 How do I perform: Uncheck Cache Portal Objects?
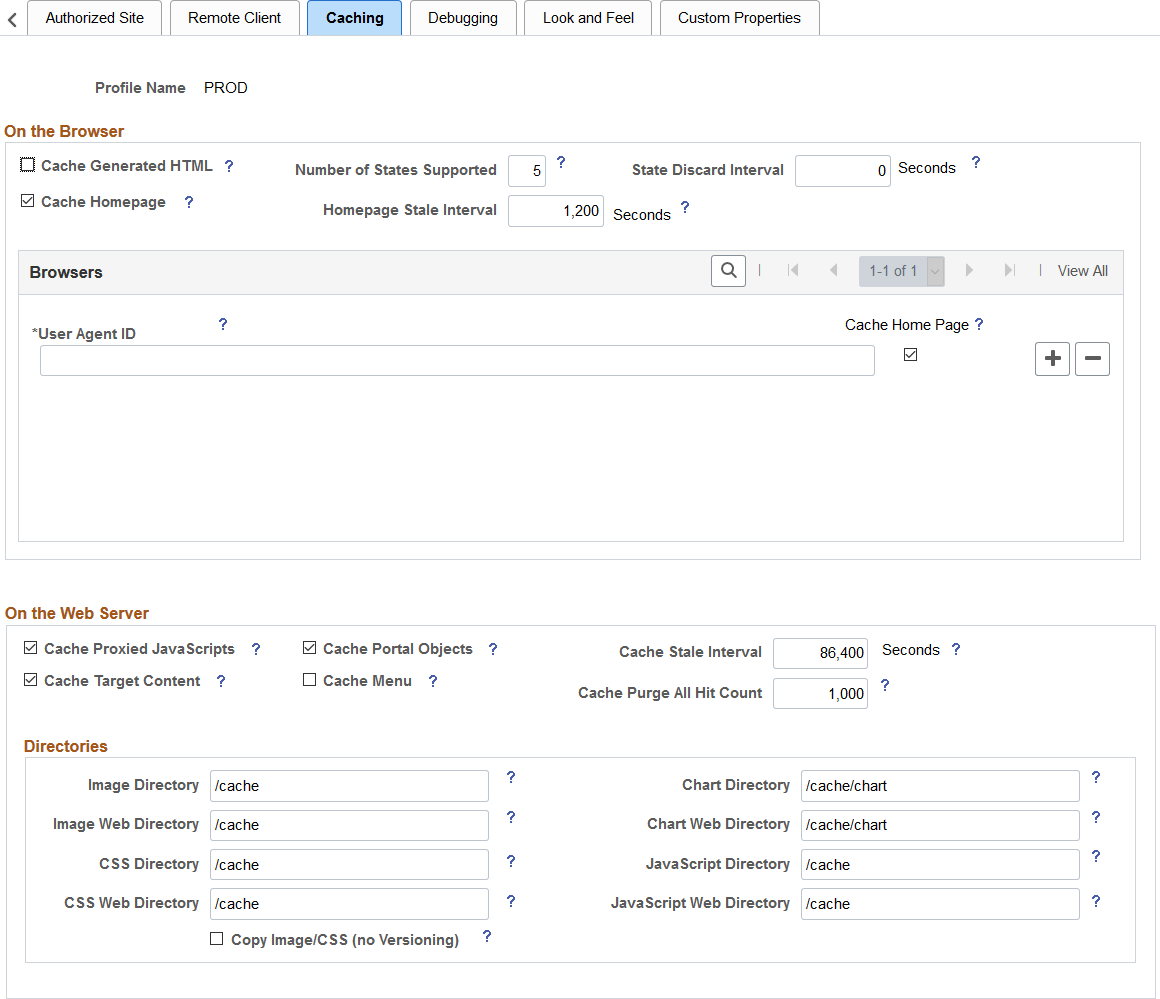point(309,648)
